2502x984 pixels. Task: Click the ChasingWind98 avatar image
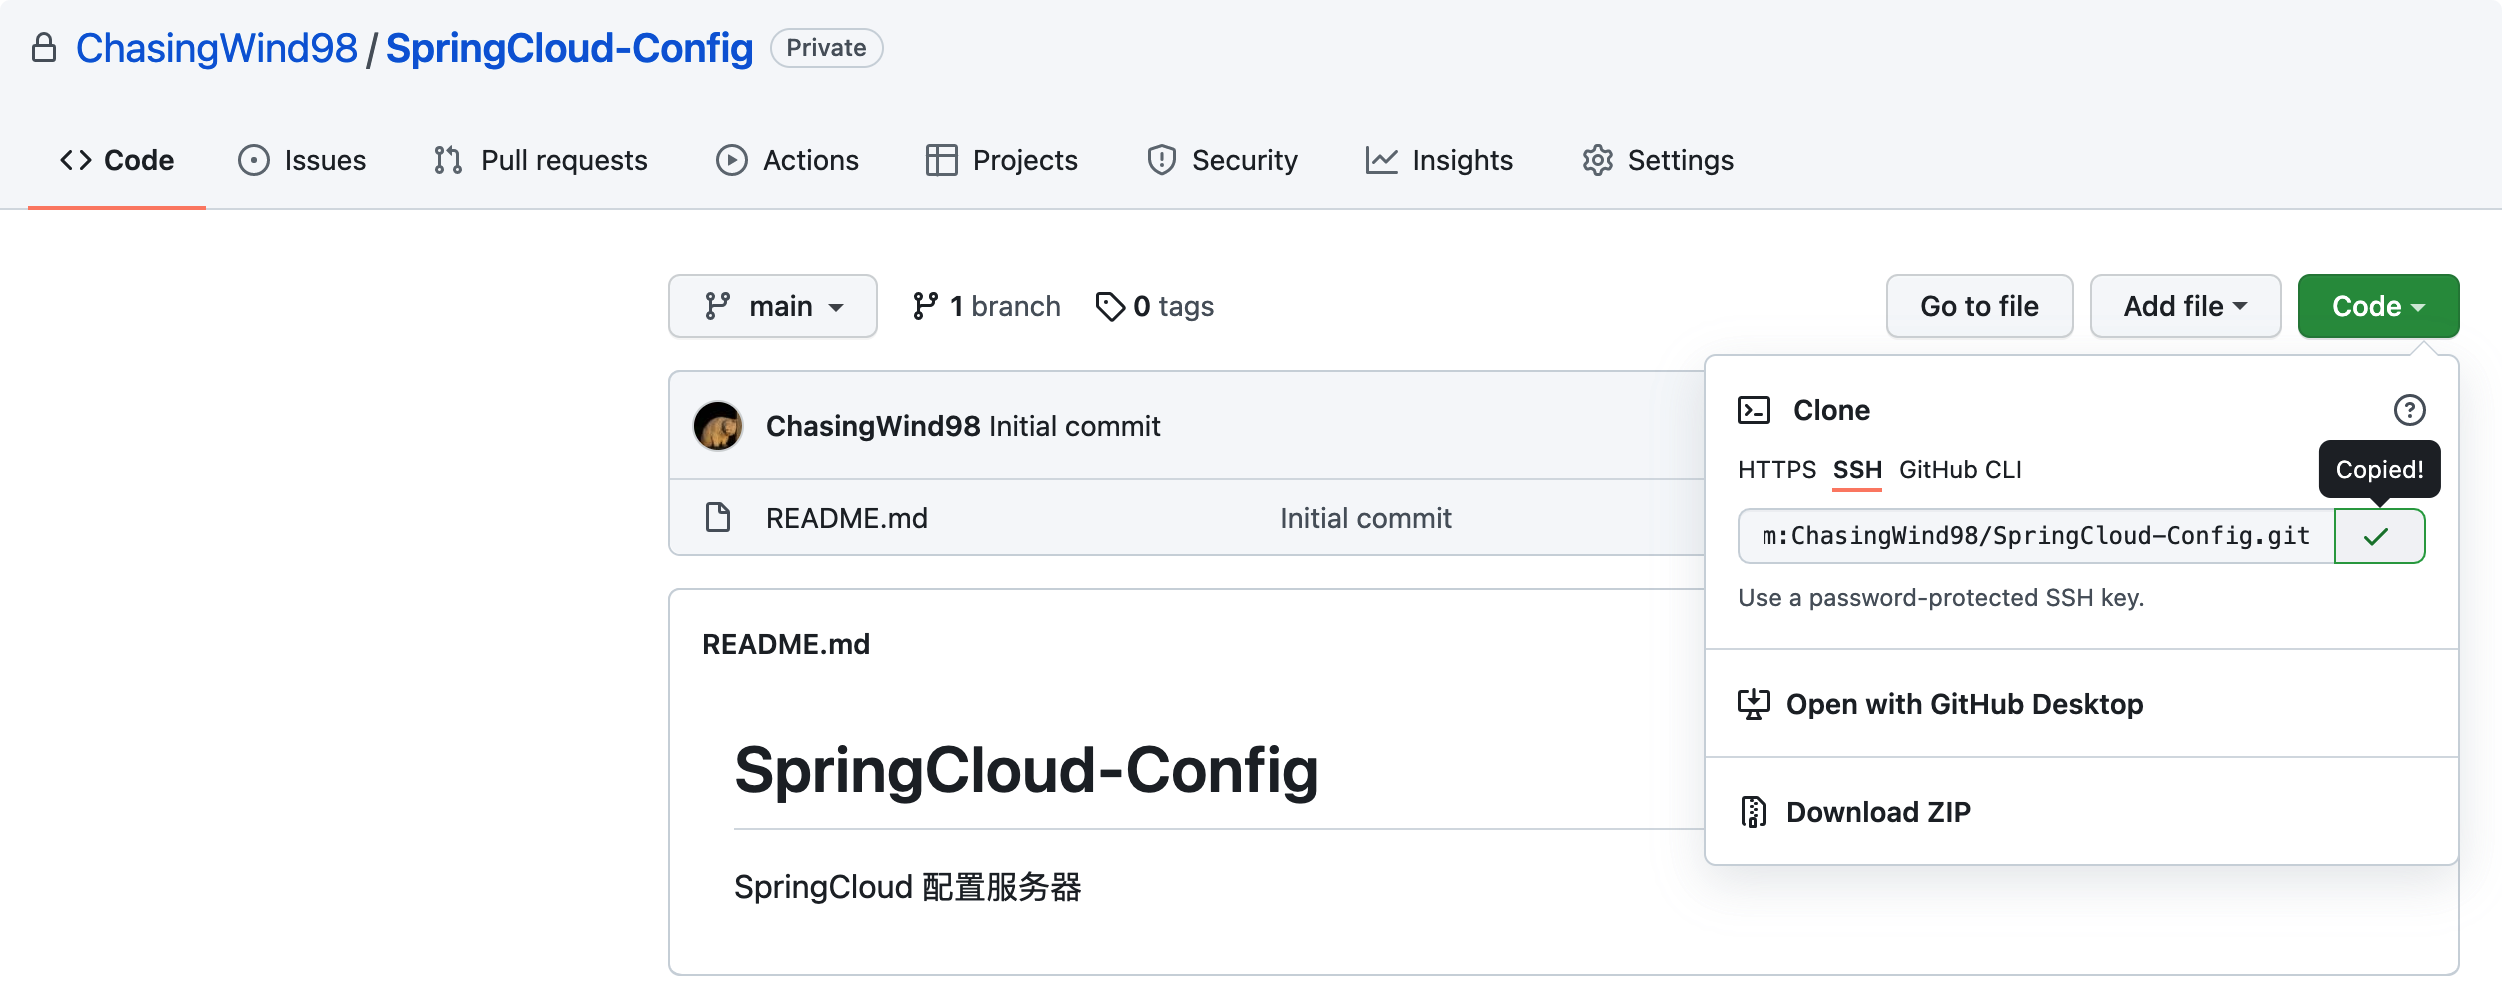point(718,426)
